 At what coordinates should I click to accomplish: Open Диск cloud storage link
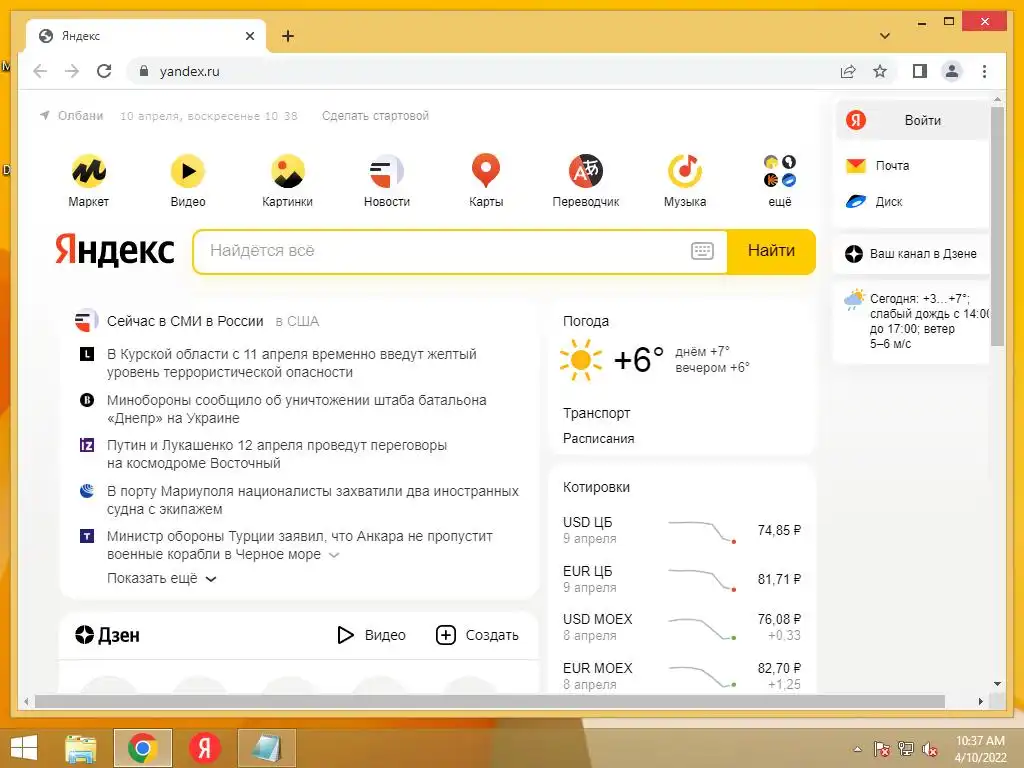(x=874, y=202)
